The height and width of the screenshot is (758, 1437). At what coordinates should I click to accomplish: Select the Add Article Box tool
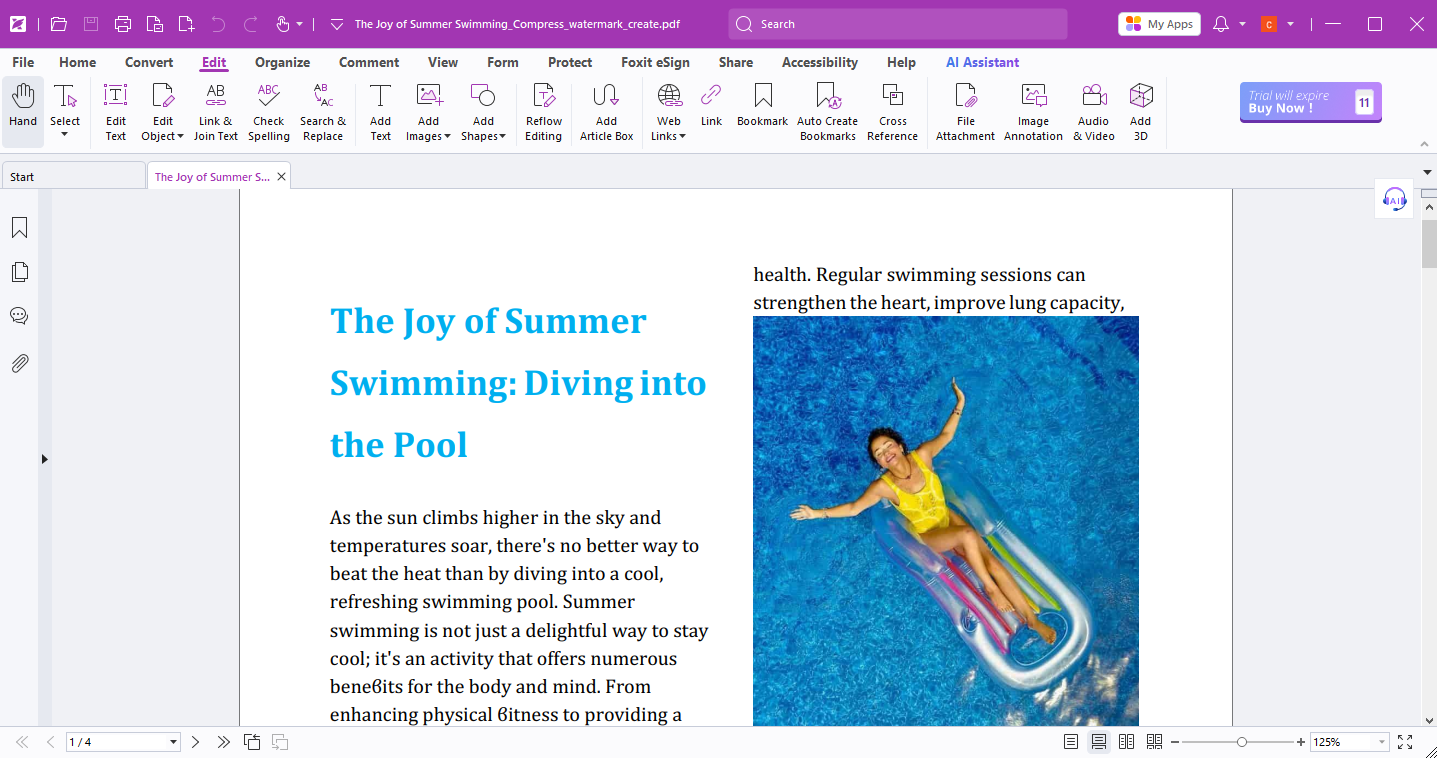[606, 111]
